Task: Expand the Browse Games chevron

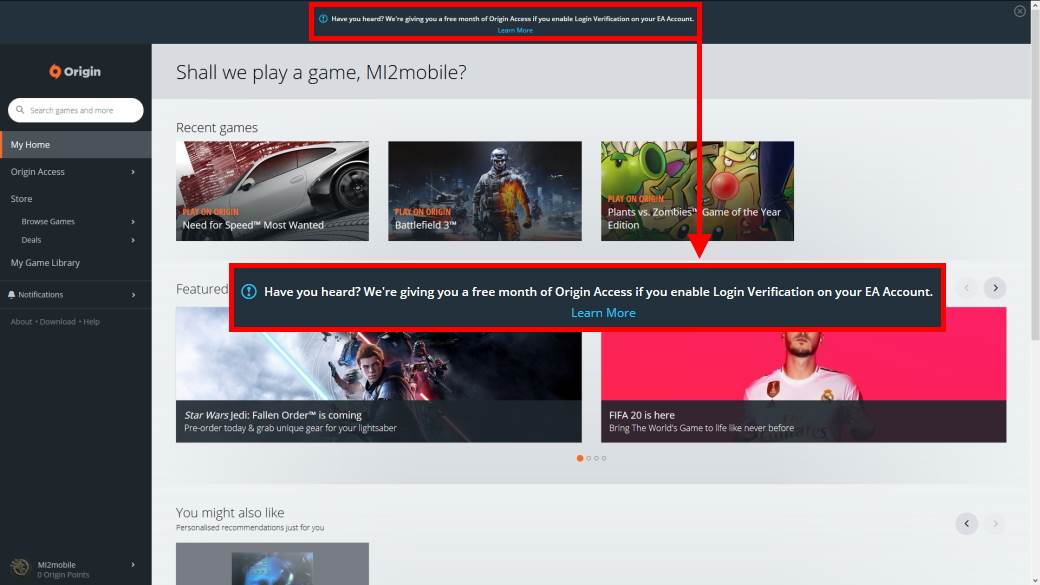Action: pos(133,222)
